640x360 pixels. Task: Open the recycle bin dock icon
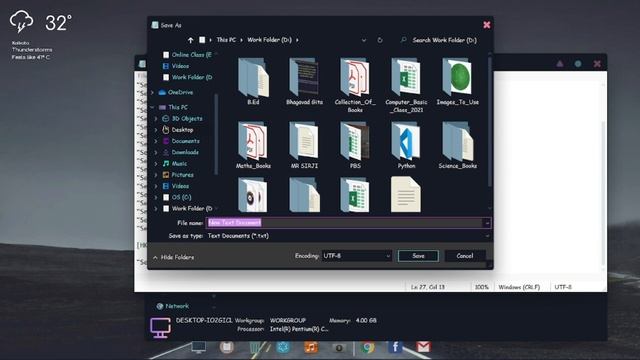[255, 347]
